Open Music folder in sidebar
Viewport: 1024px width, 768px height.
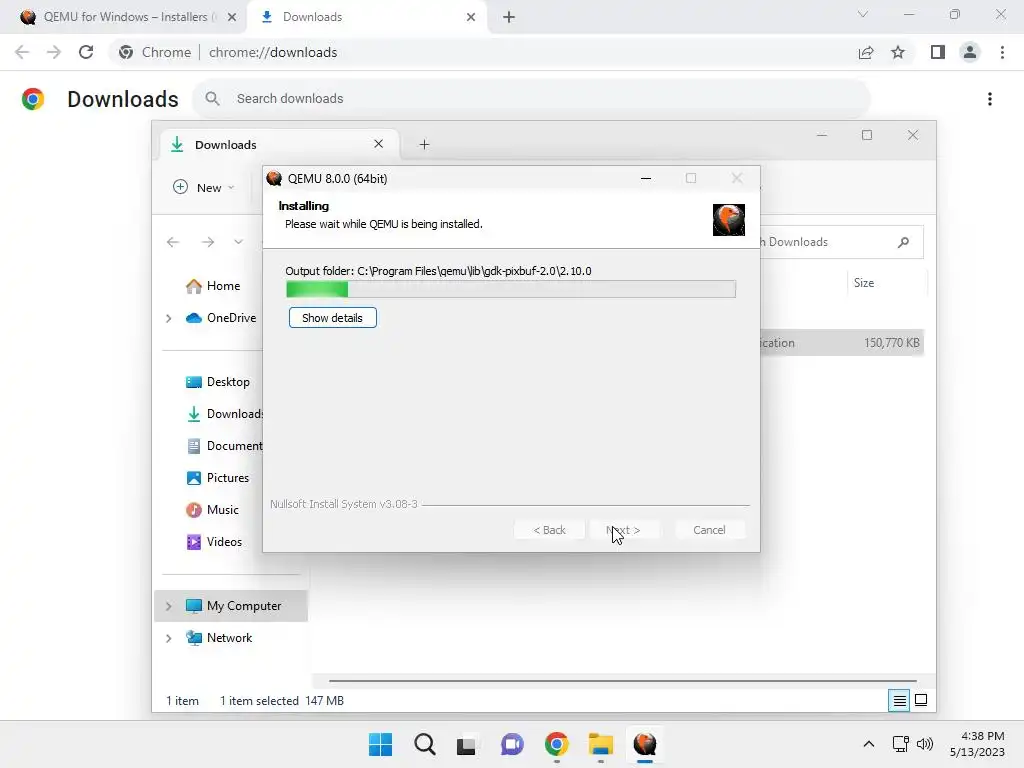212,510
